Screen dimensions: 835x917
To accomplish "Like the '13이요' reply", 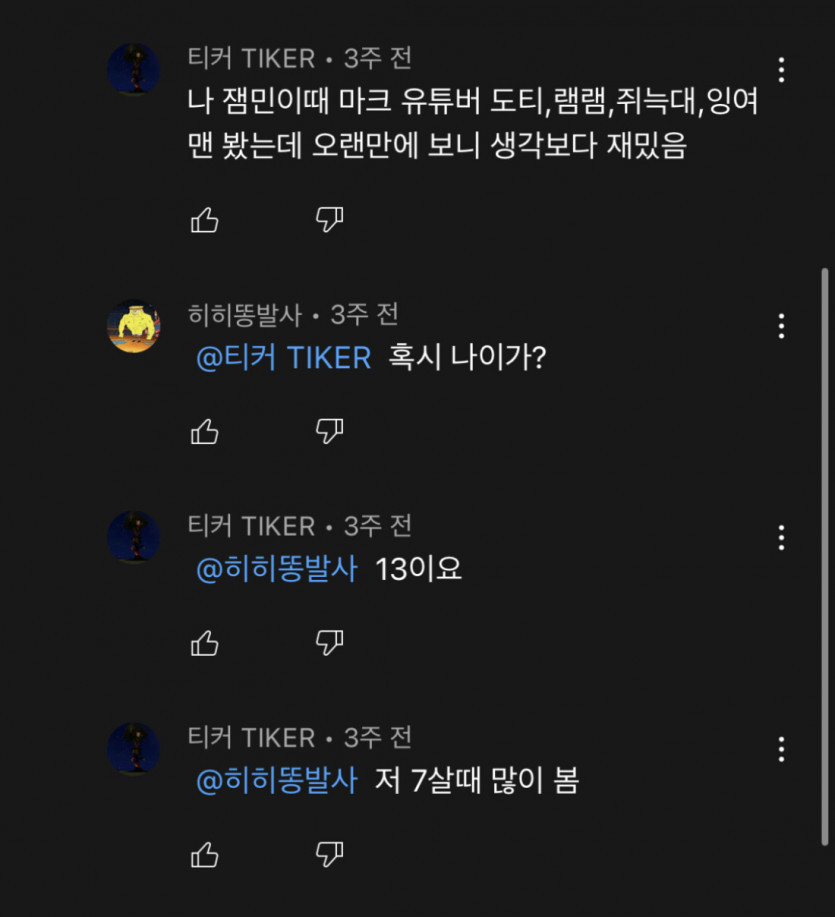I will [x=205, y=642].
